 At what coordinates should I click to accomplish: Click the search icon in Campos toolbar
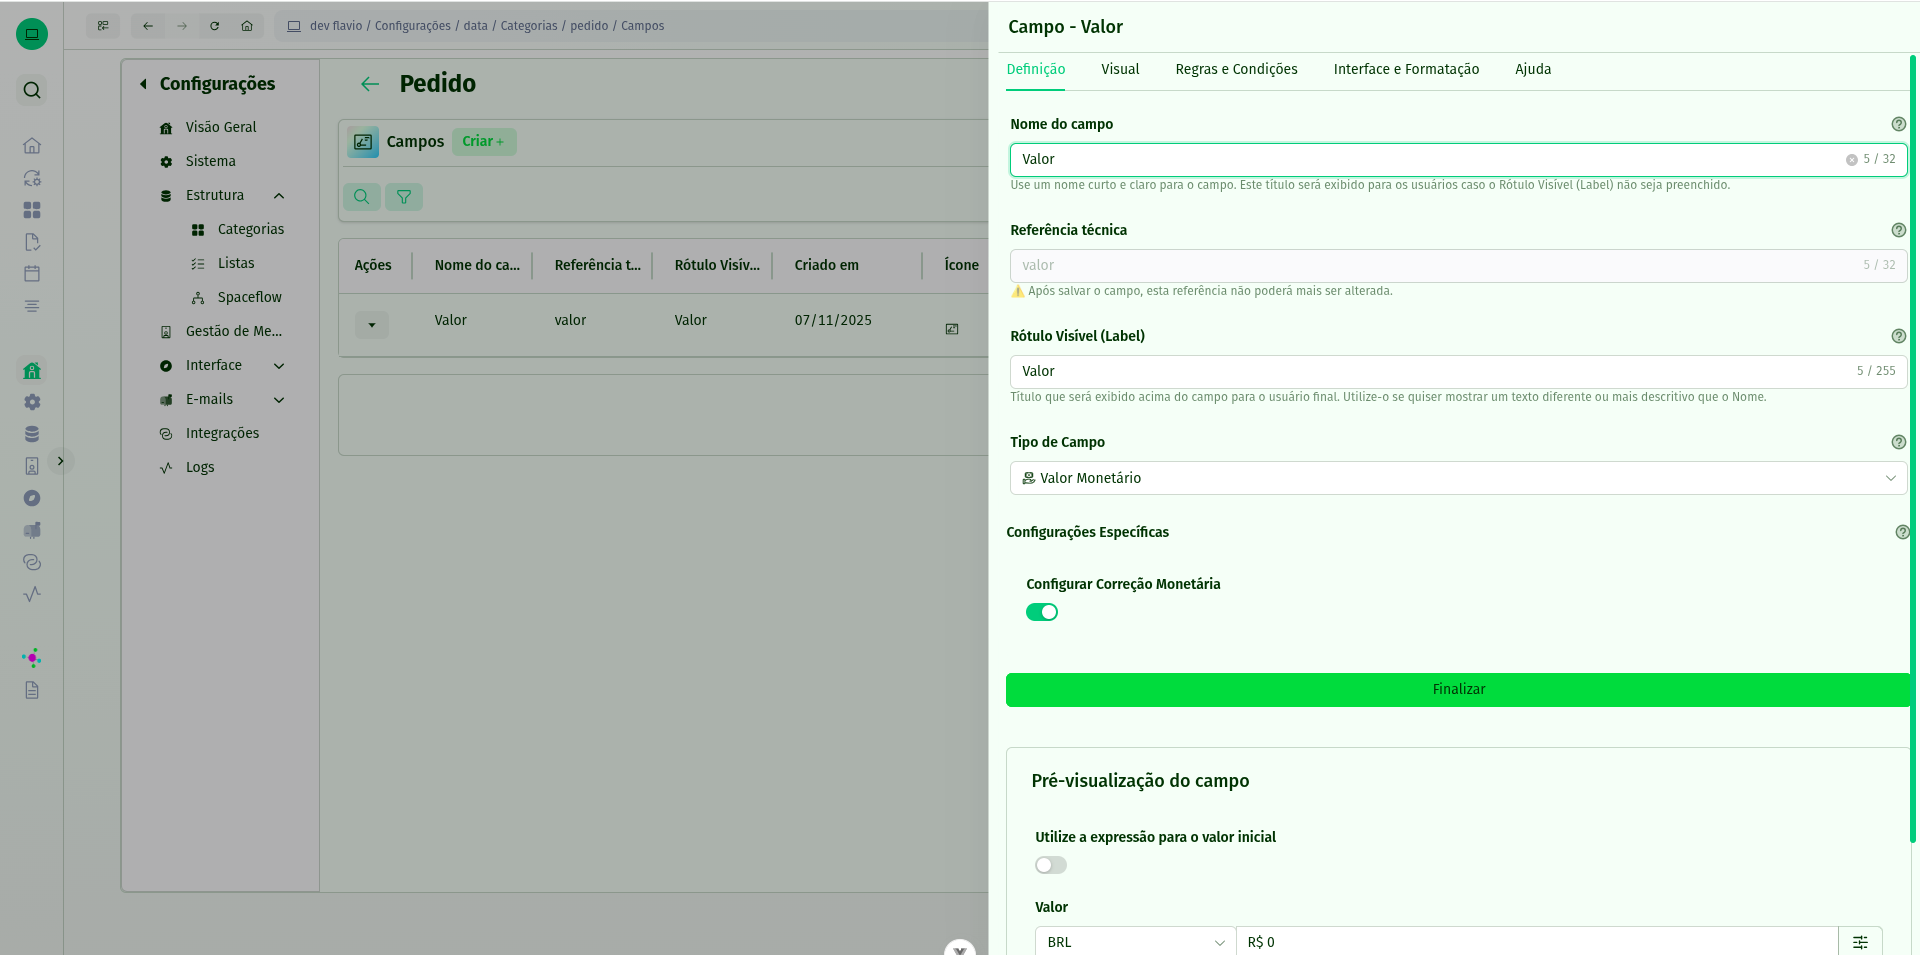[x=362, y=197]
